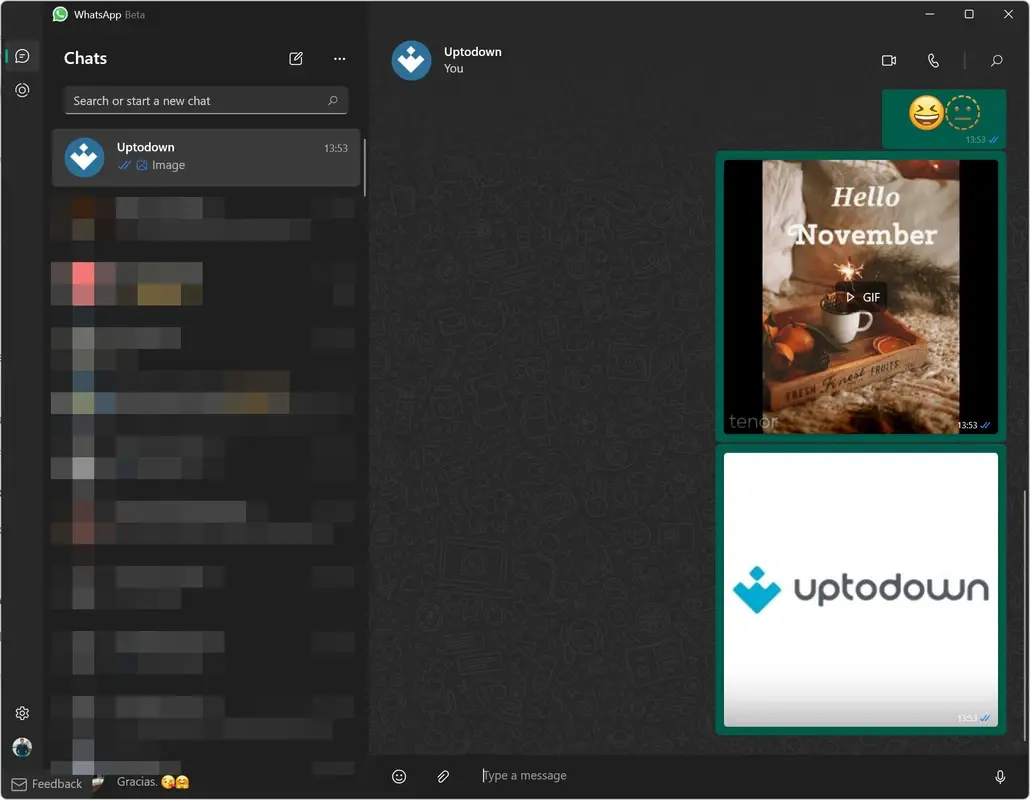Open the Feedback panel
The height and width of the screenshot is (800, 1030).
(46, 783)
